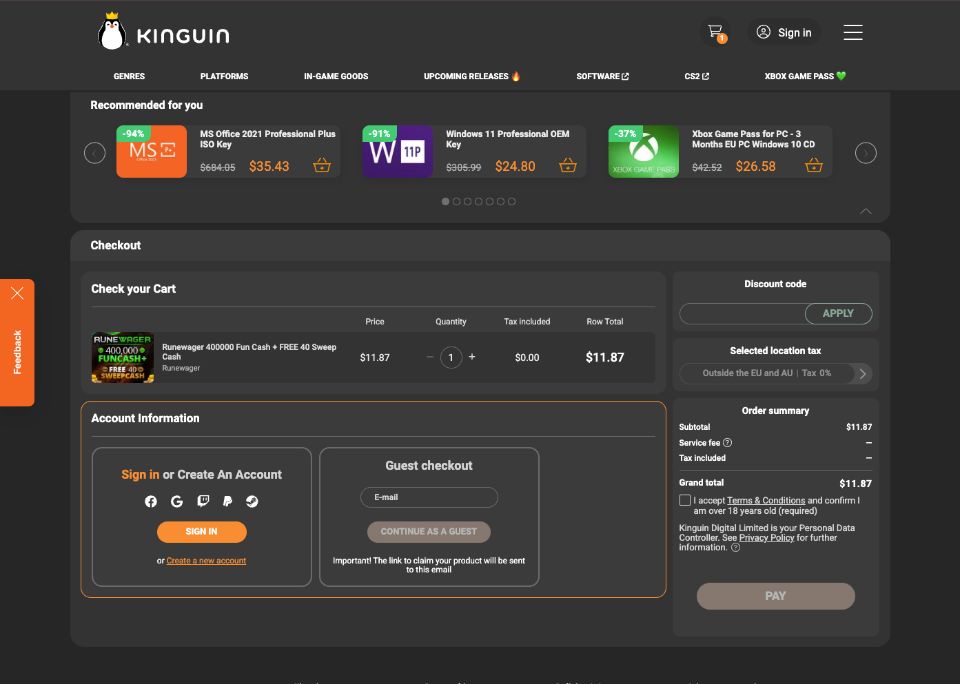Click the guest checkout E-mail field
This screenshot has height=684, width=960.
(x=429, y=497)
